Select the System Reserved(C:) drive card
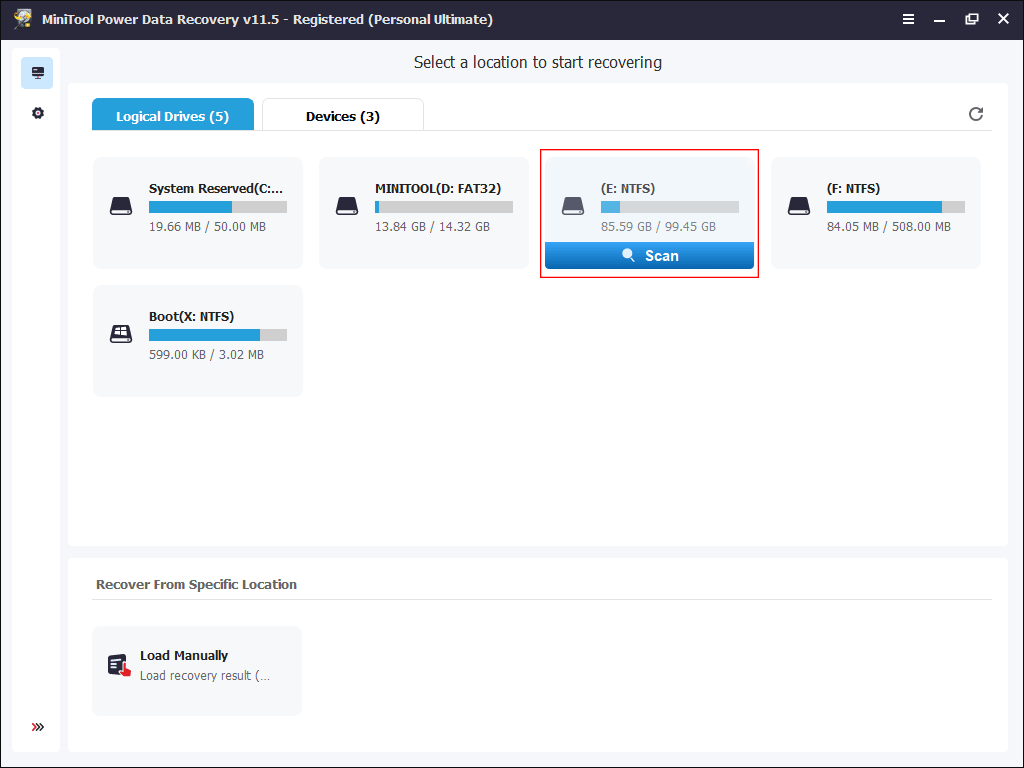This screenshot has width=1024, height=768. (x=198, y=213)
